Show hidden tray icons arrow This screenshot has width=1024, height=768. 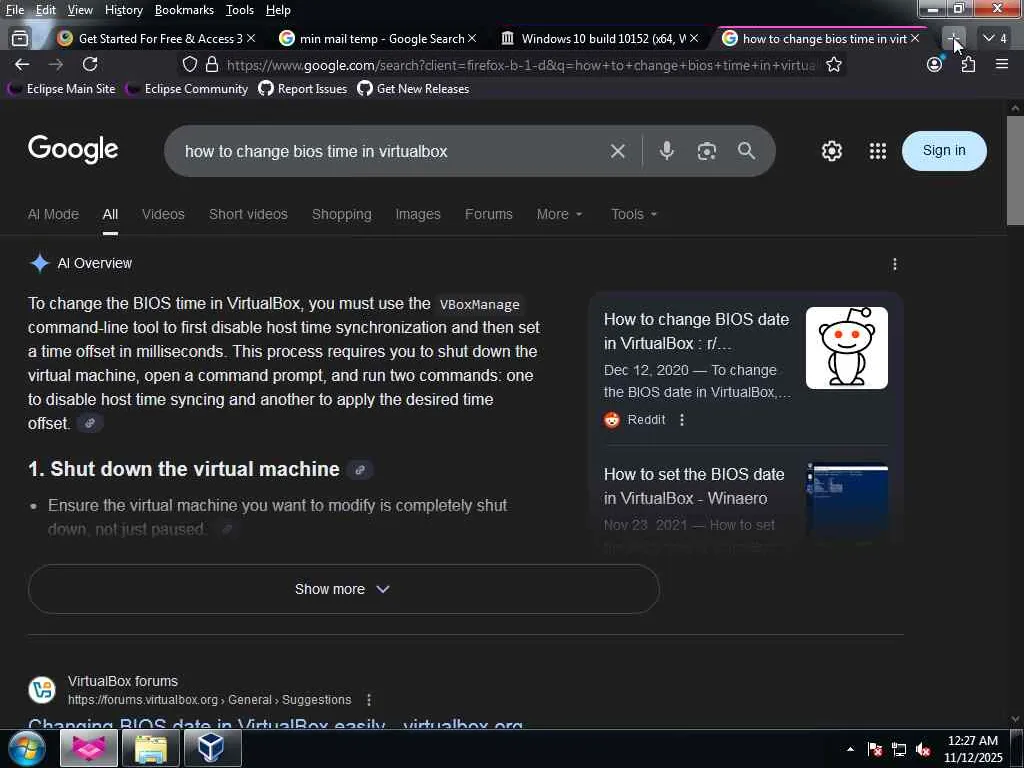point(850,749)
